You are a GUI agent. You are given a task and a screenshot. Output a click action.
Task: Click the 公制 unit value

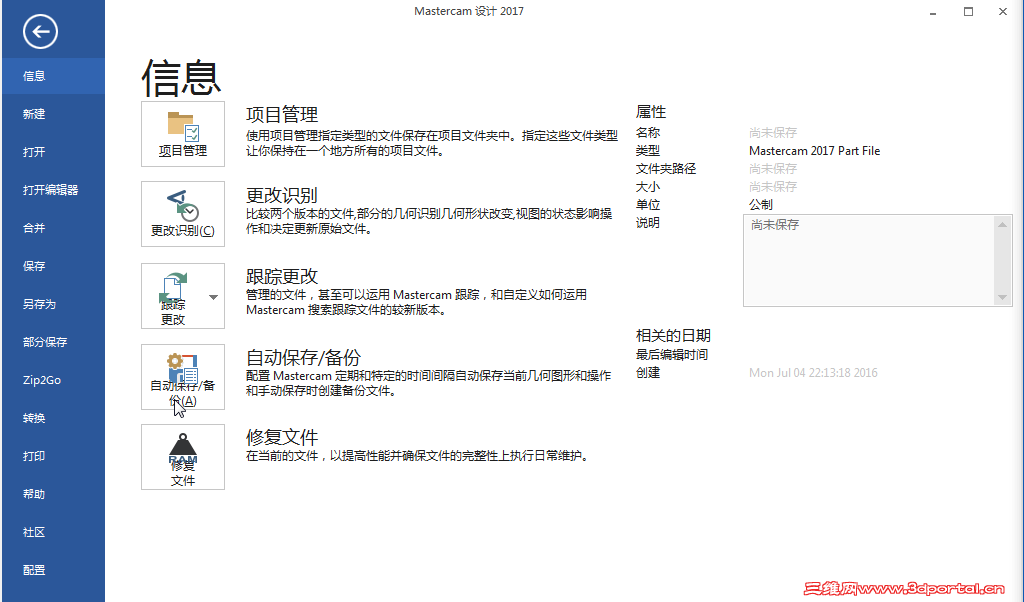(x=761, y=204)
